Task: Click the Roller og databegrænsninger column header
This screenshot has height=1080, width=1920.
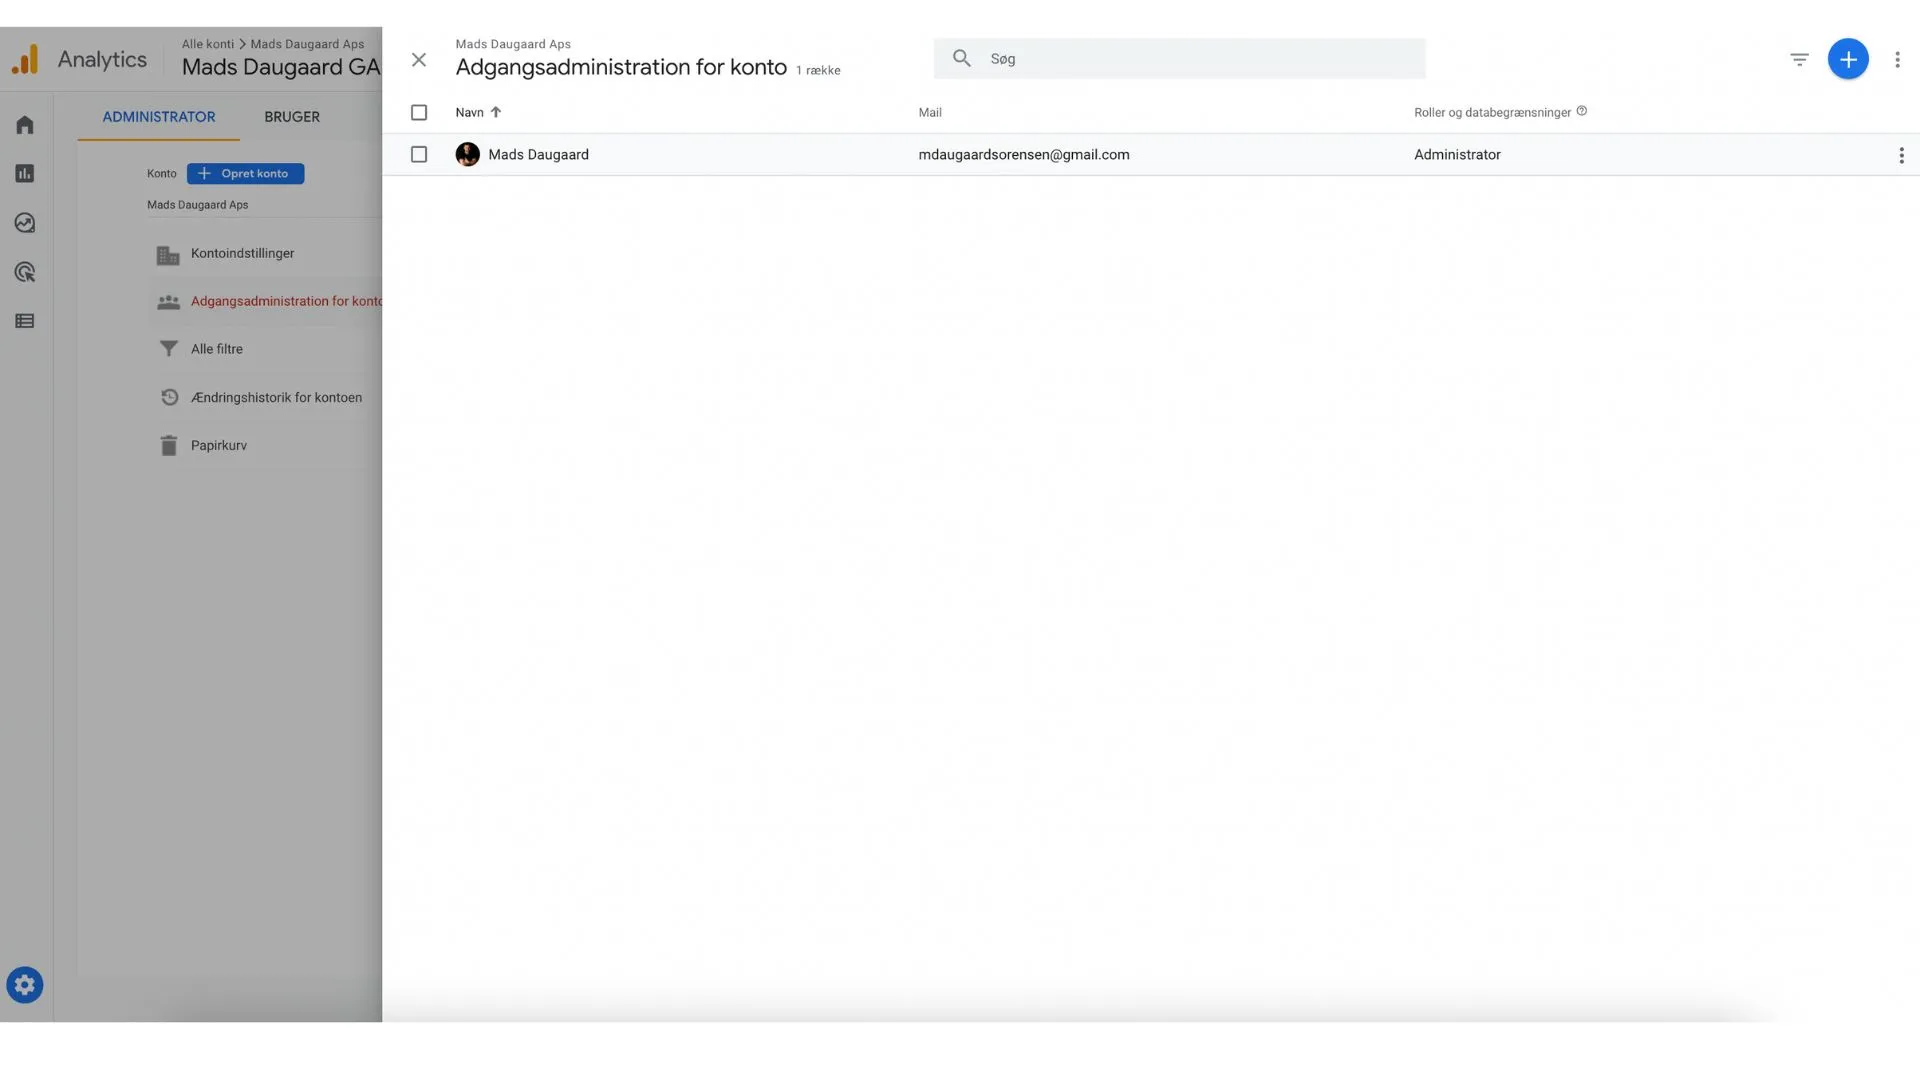Action: coord(1492,113)
